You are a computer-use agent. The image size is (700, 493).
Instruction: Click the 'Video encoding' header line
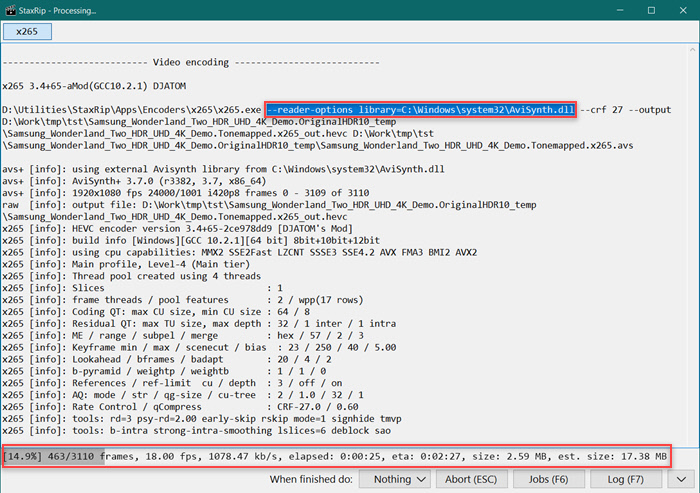191,62
